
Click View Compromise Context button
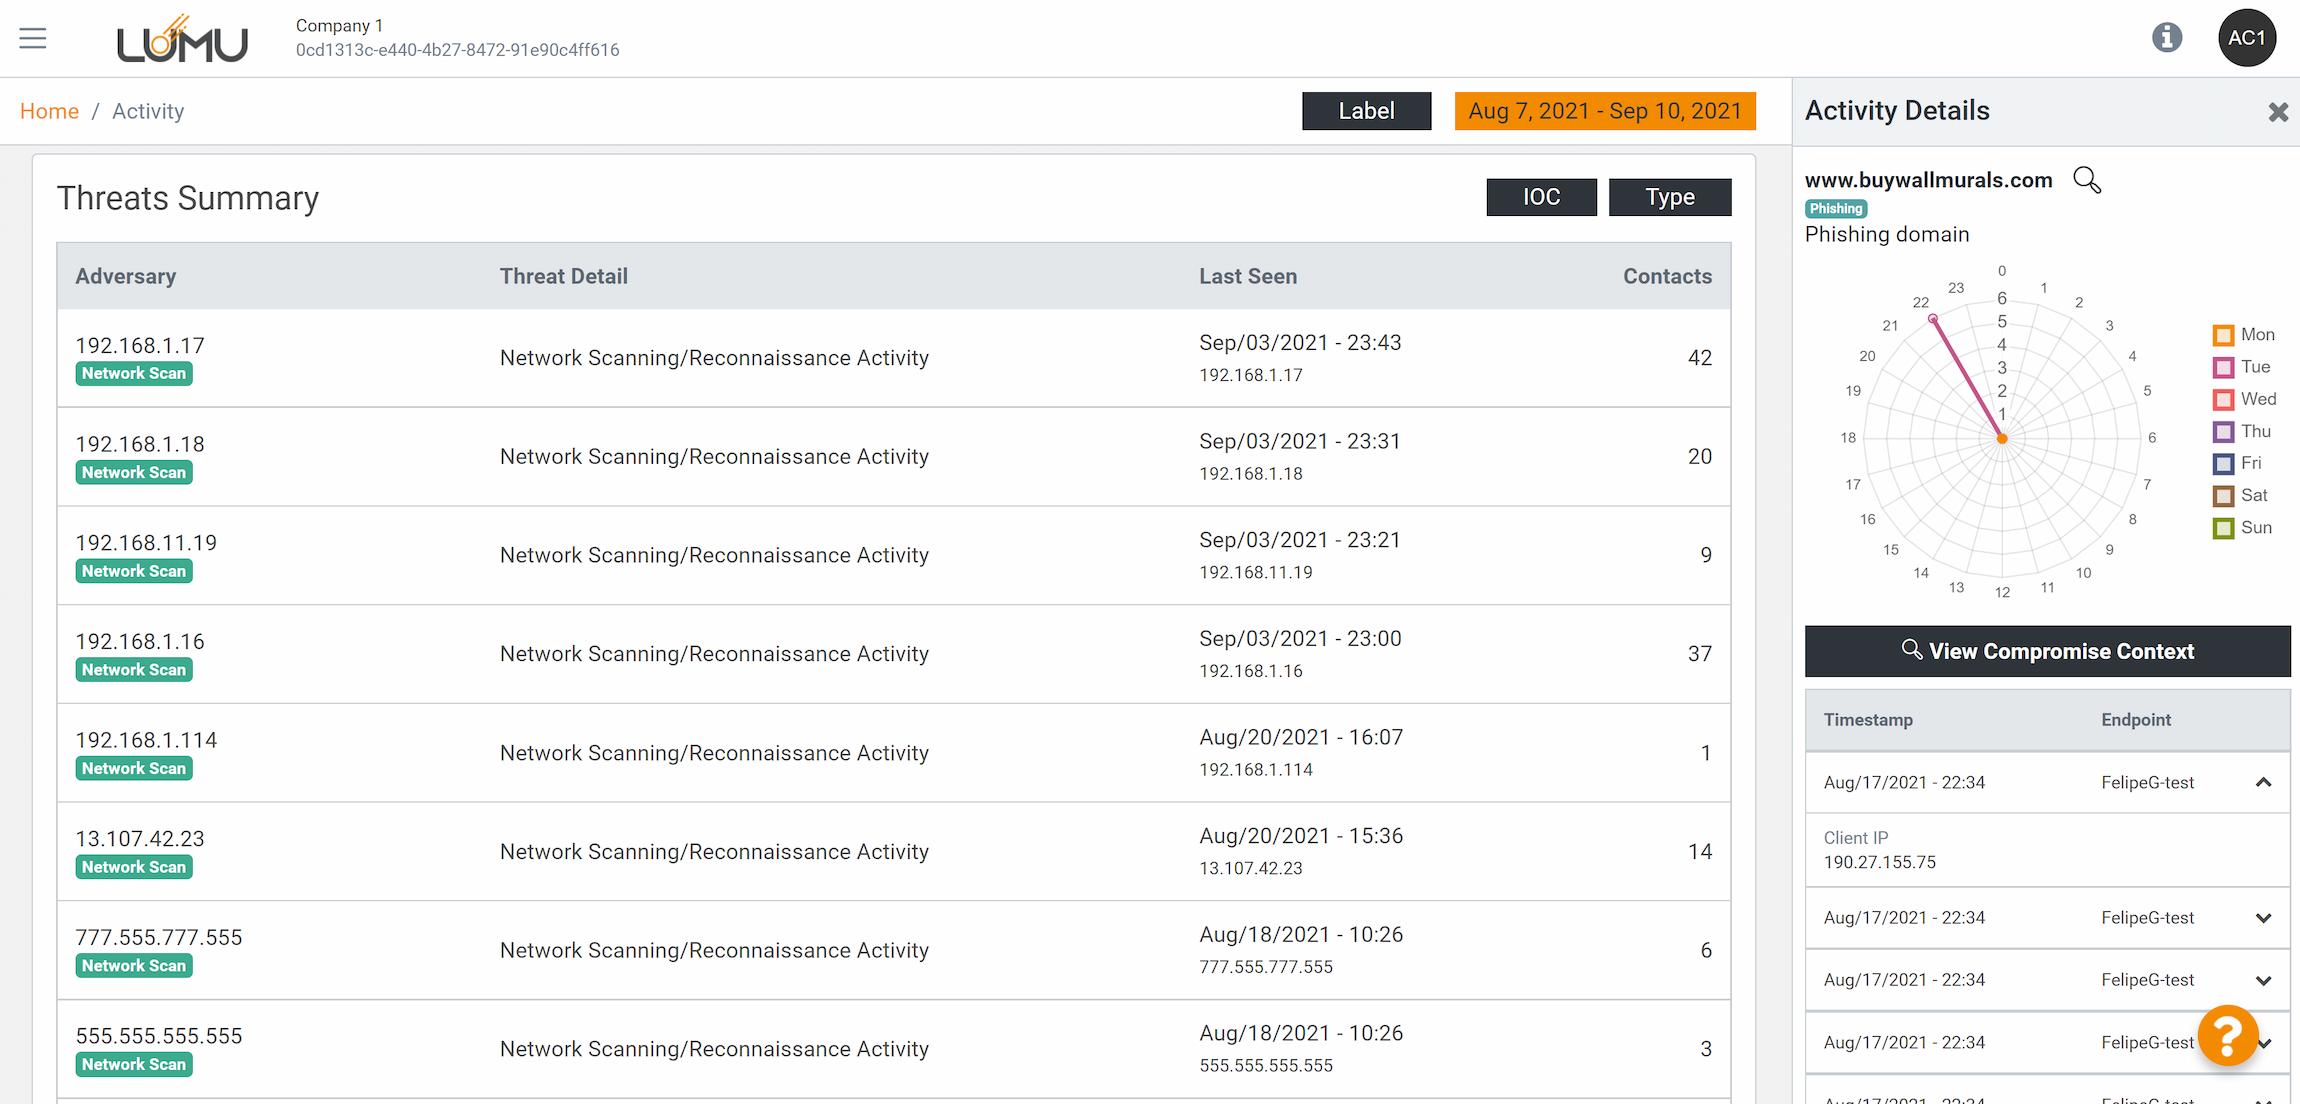[2047, 651]
